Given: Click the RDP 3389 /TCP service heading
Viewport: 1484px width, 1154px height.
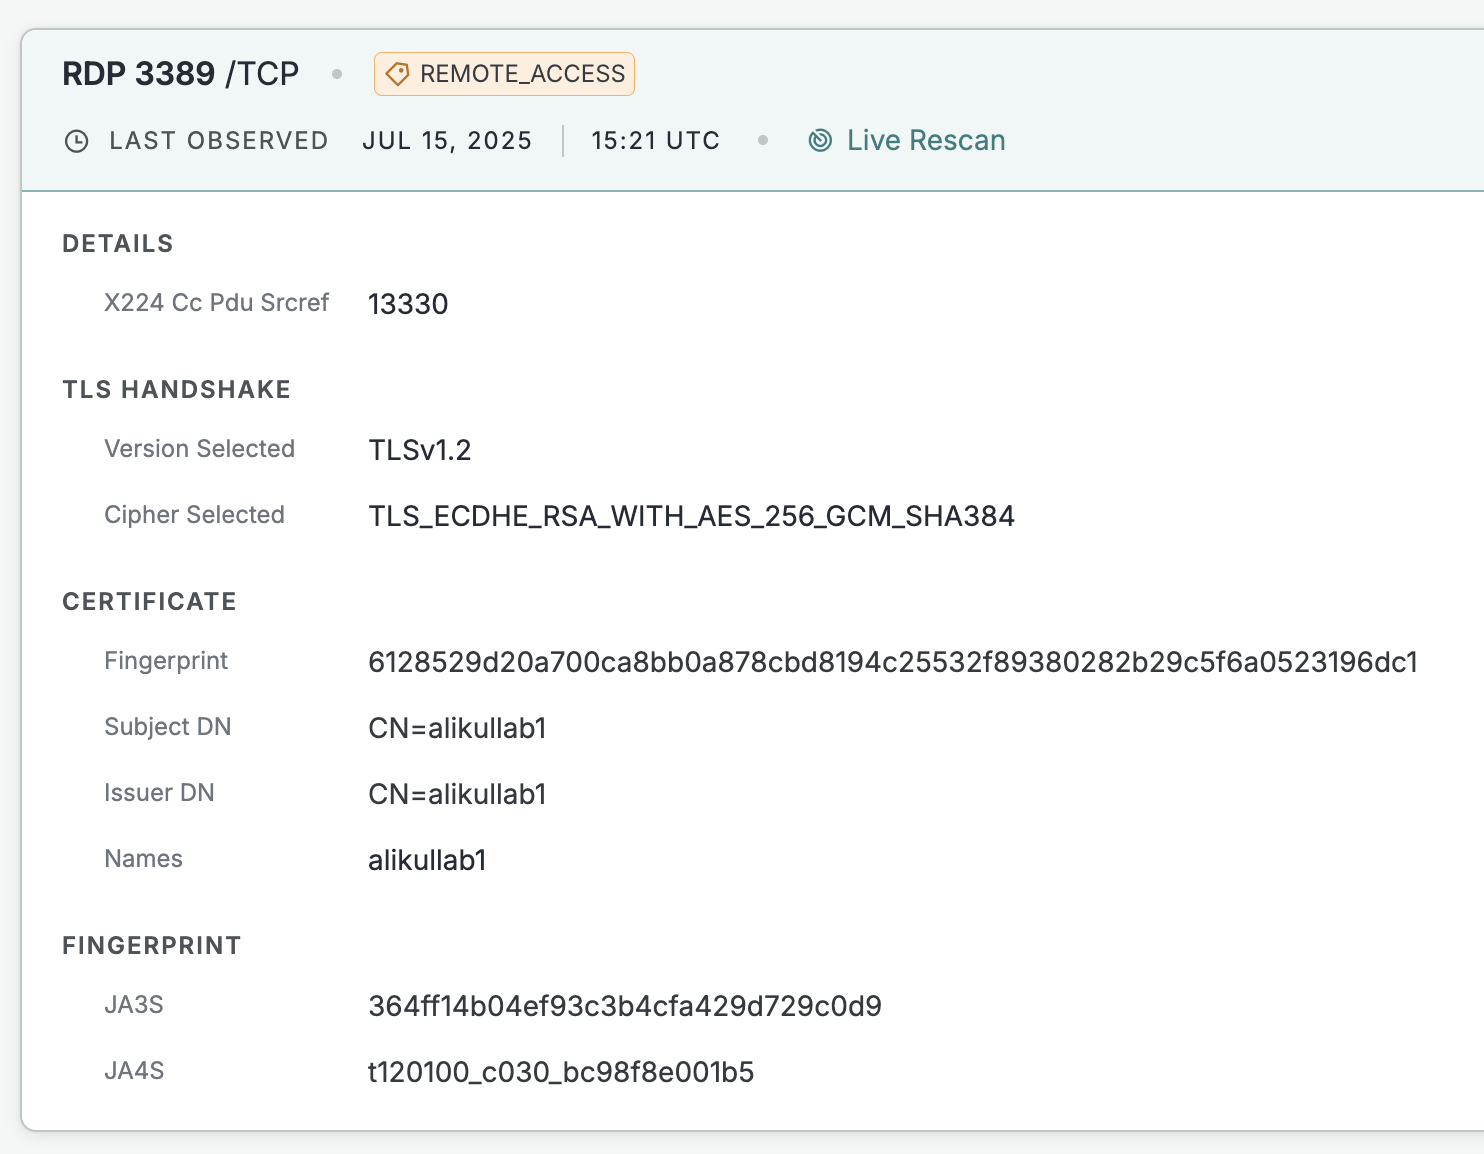Looking at the screenshot, I should [180, 74].
